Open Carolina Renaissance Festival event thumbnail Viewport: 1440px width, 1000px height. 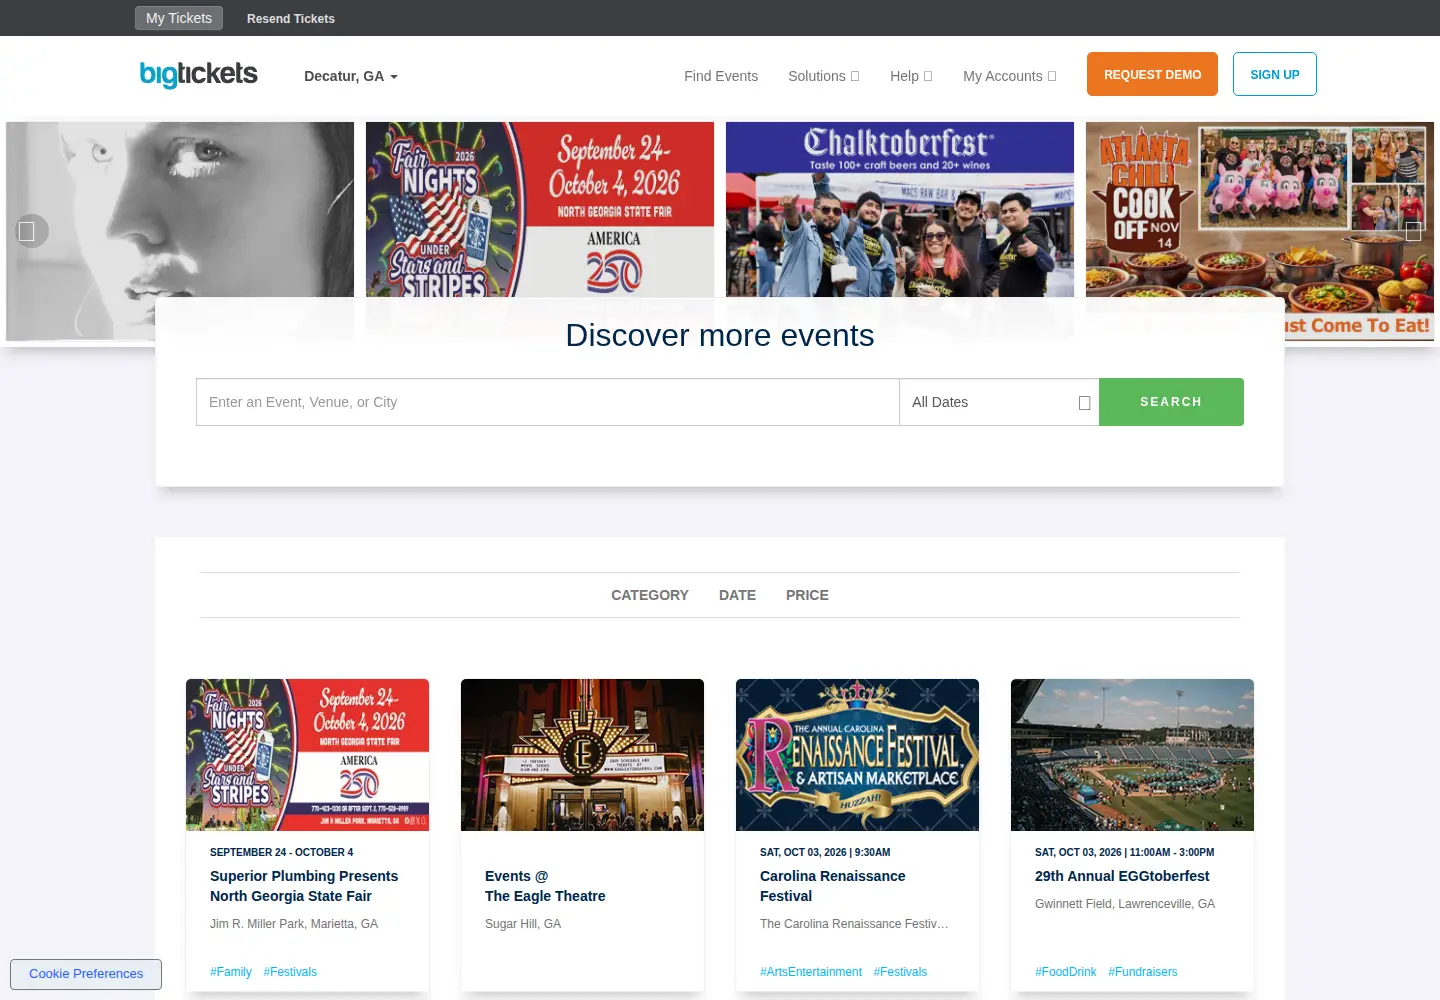click(x=857, y=755)
